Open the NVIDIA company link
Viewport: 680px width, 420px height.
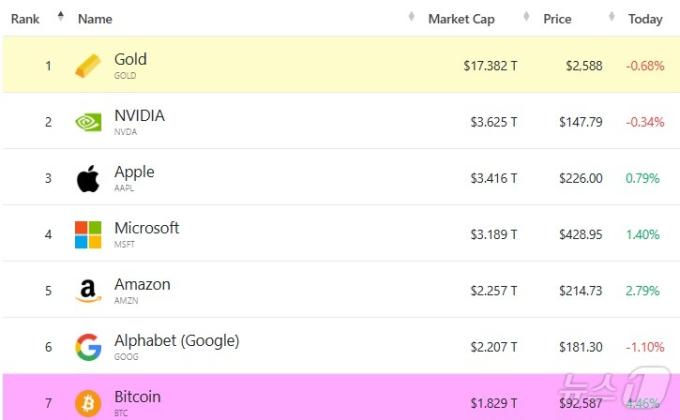click(139, 116)
